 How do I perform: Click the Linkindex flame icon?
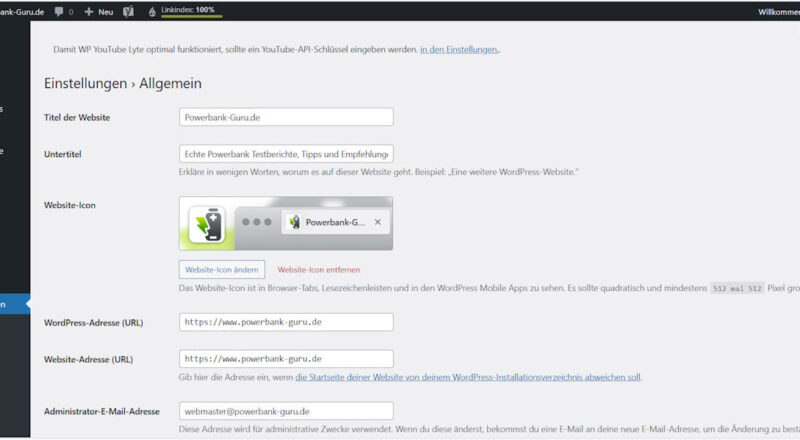(x=152, y=11)
